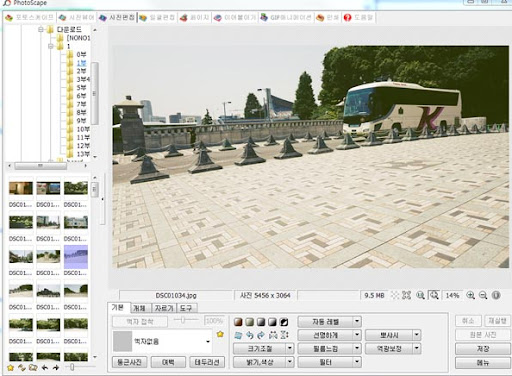Collapse the 다운로드 folder node
This screenshot has width=512, height=376.
point(41,30)
